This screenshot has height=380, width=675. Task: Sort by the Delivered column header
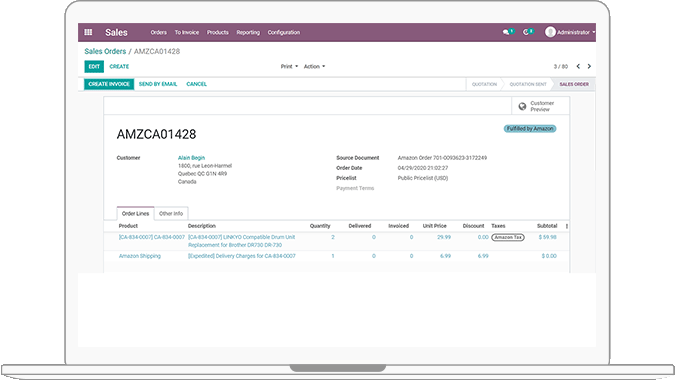[x=359, y=226]
